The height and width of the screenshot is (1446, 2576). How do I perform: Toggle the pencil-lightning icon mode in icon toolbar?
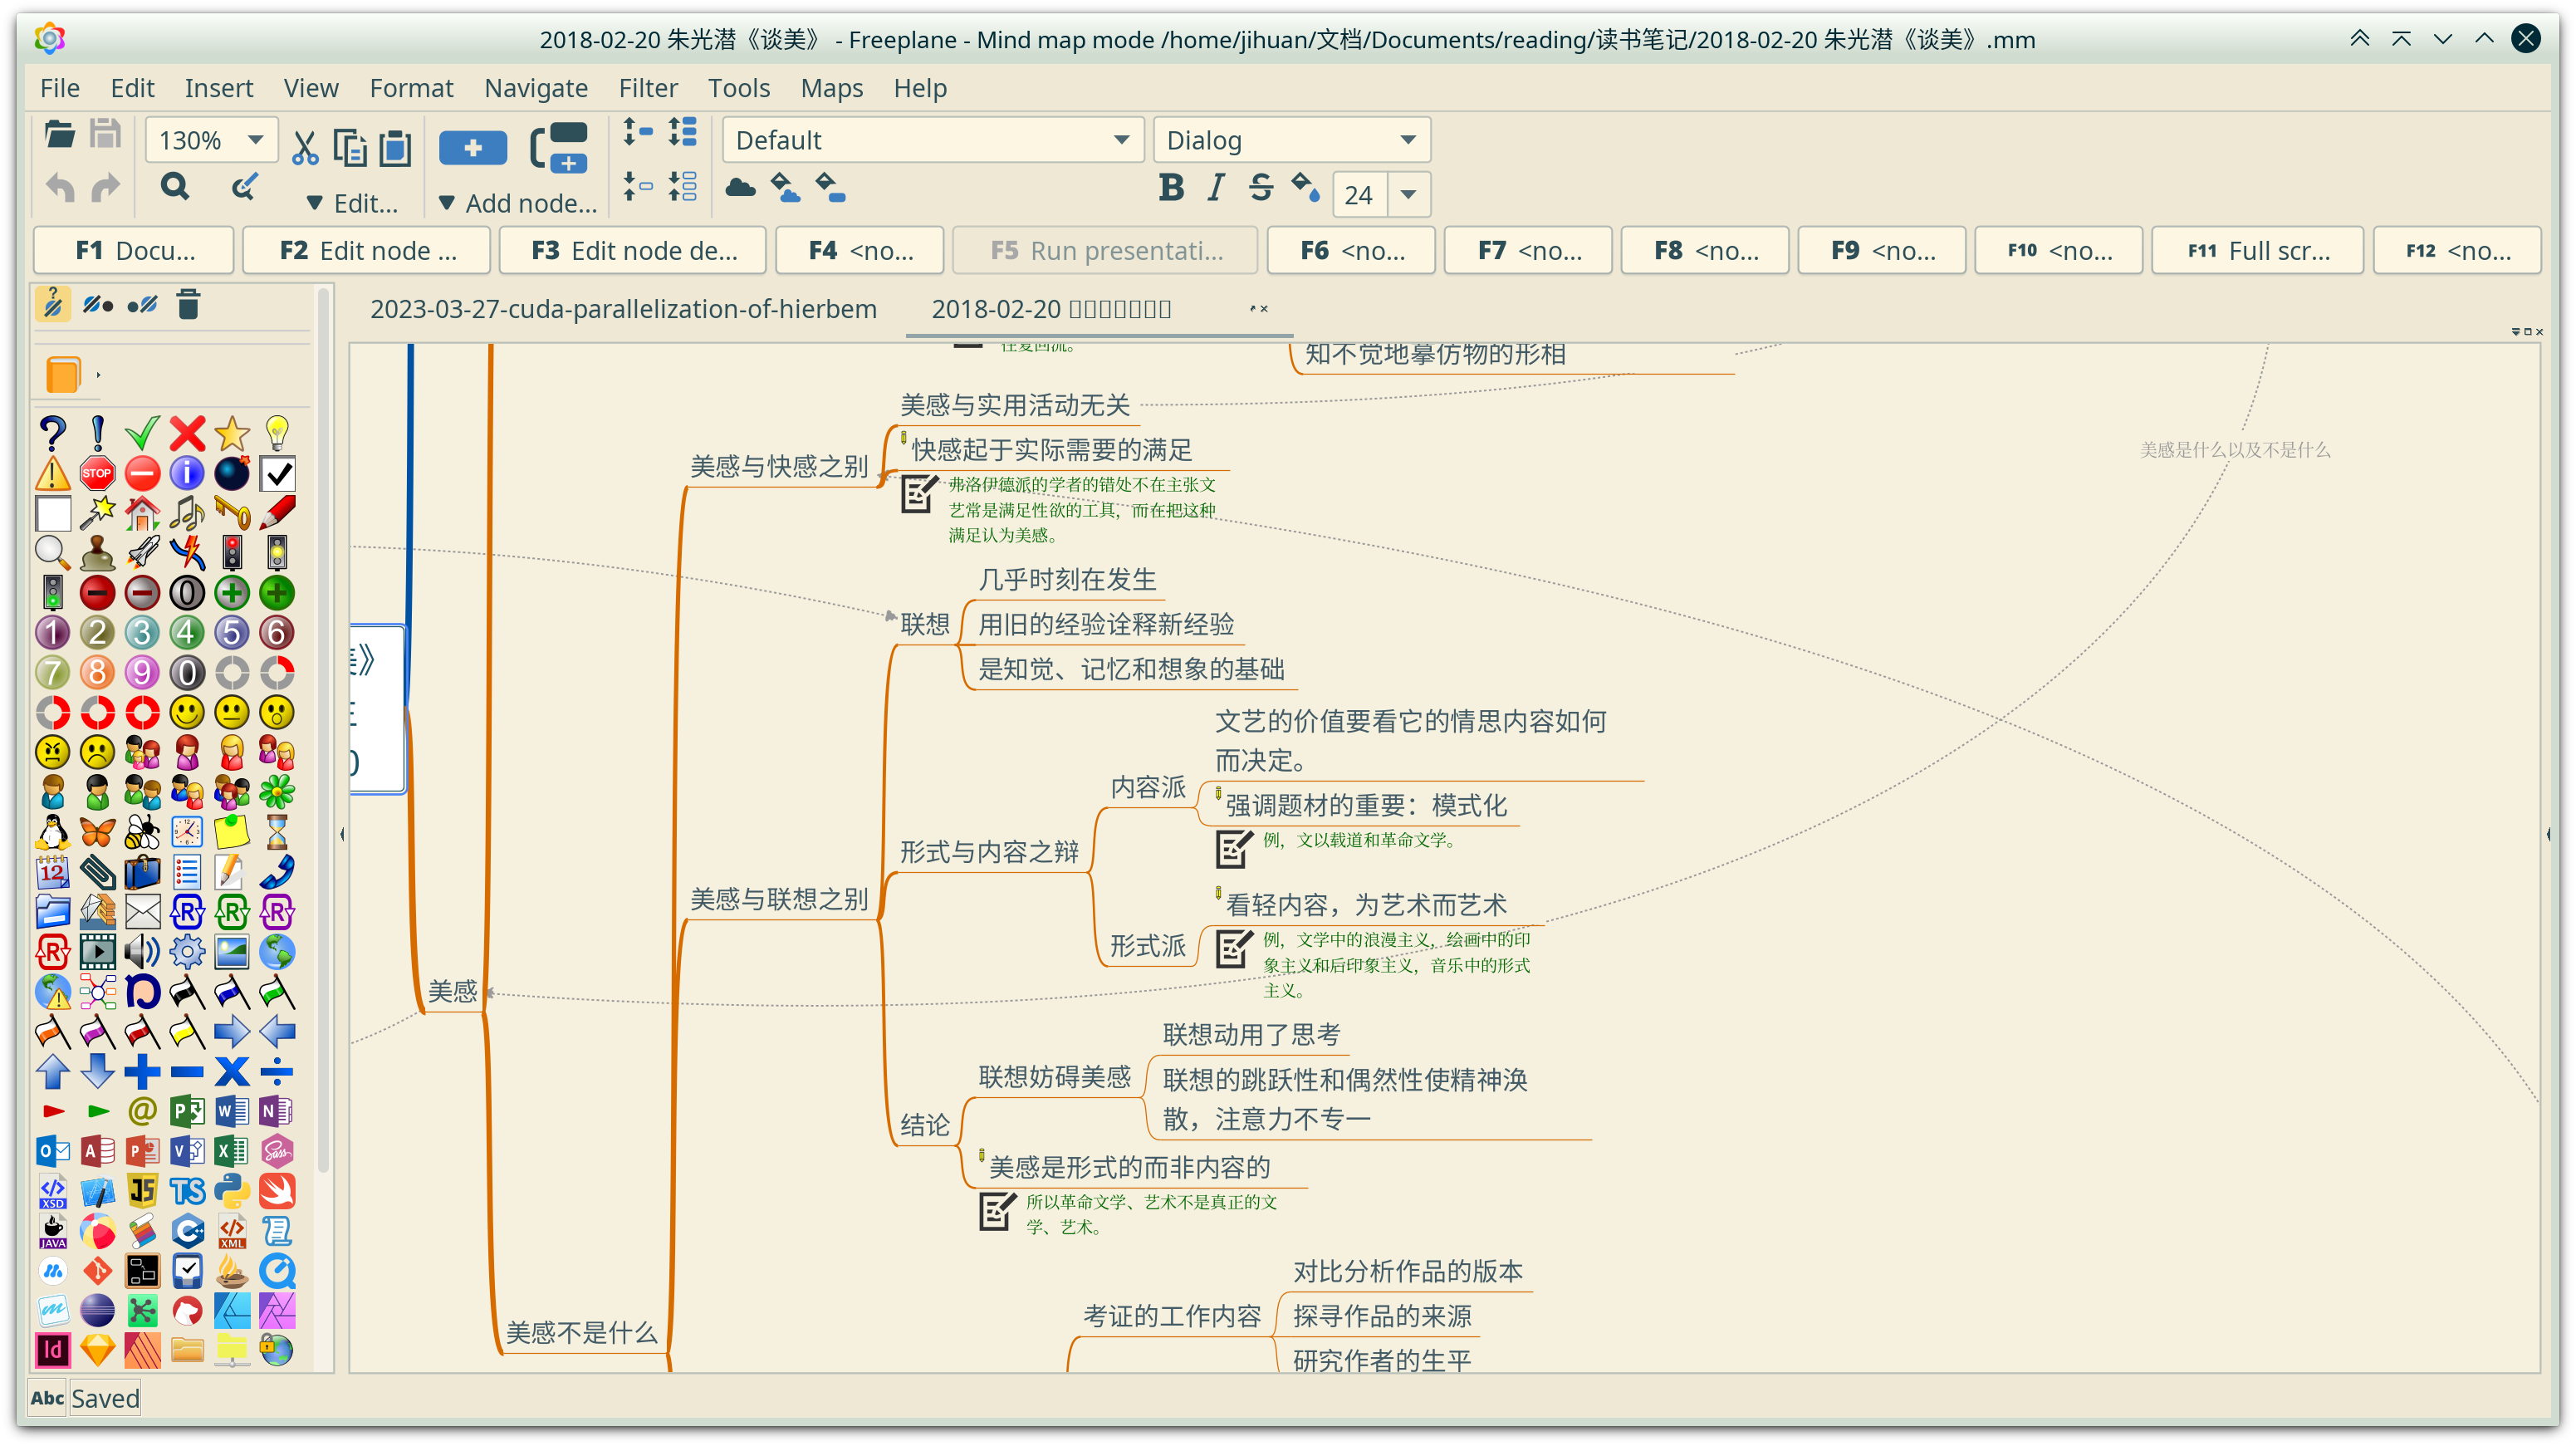tap(52, 304)
